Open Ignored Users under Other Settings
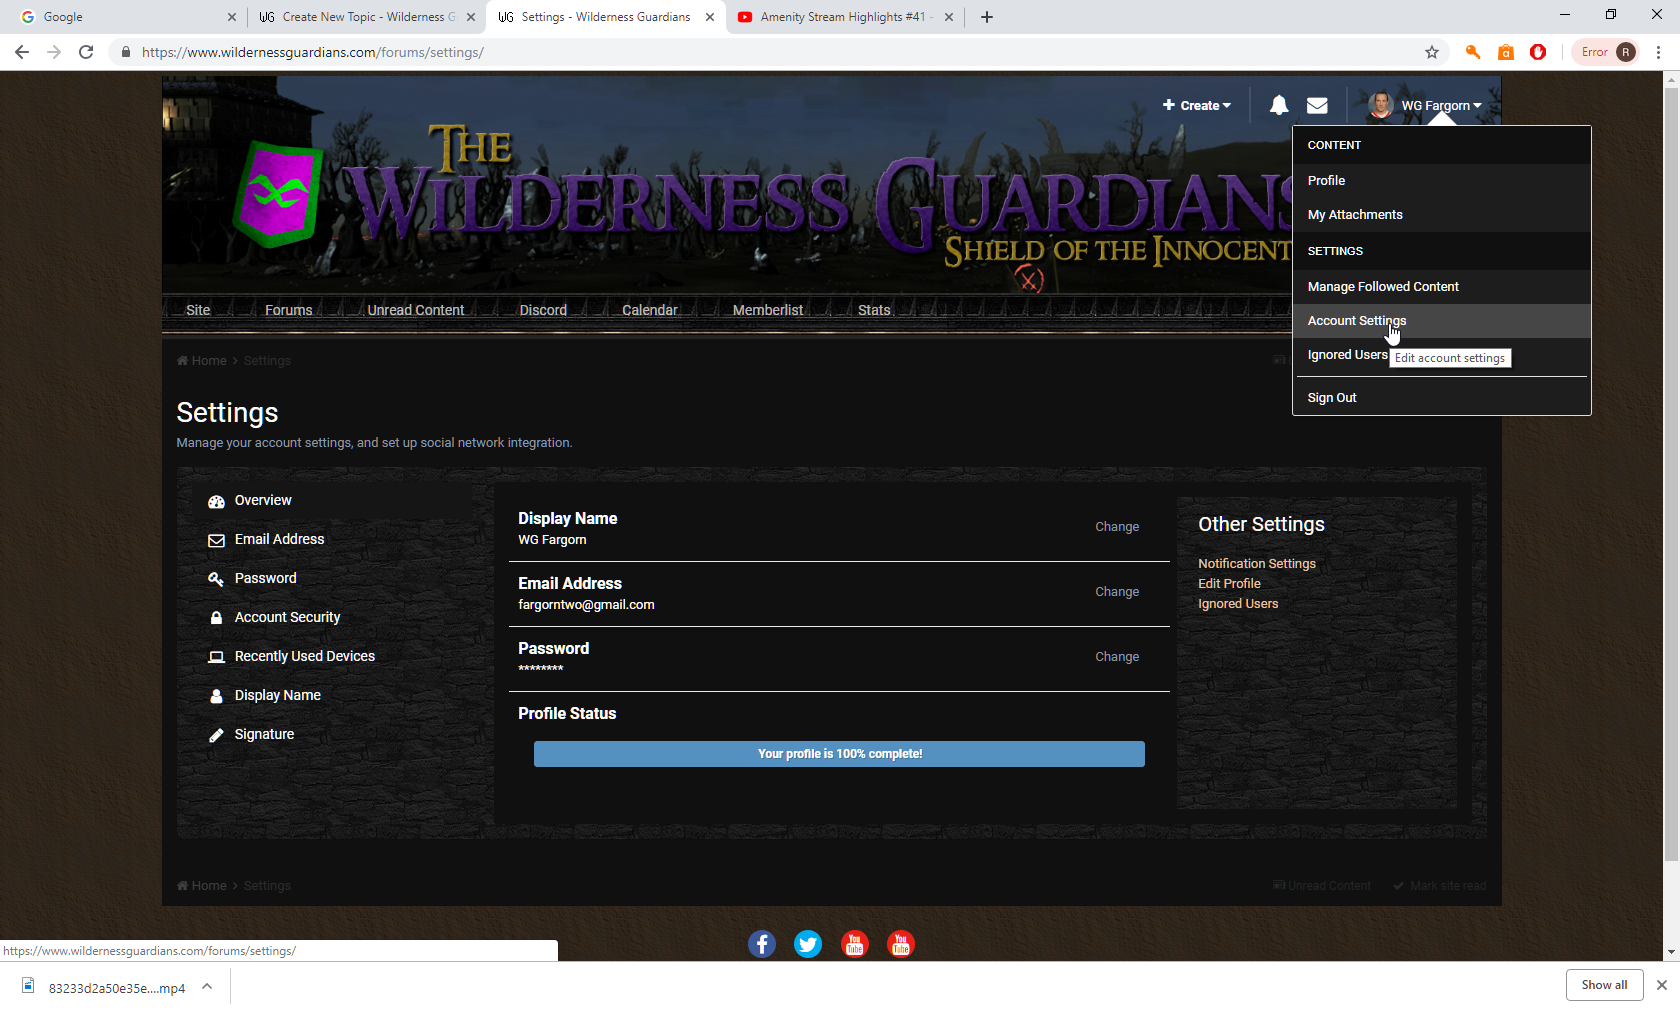Image resolution: width=1680 pixels, height=1010 pixels. coord(1238,604)
